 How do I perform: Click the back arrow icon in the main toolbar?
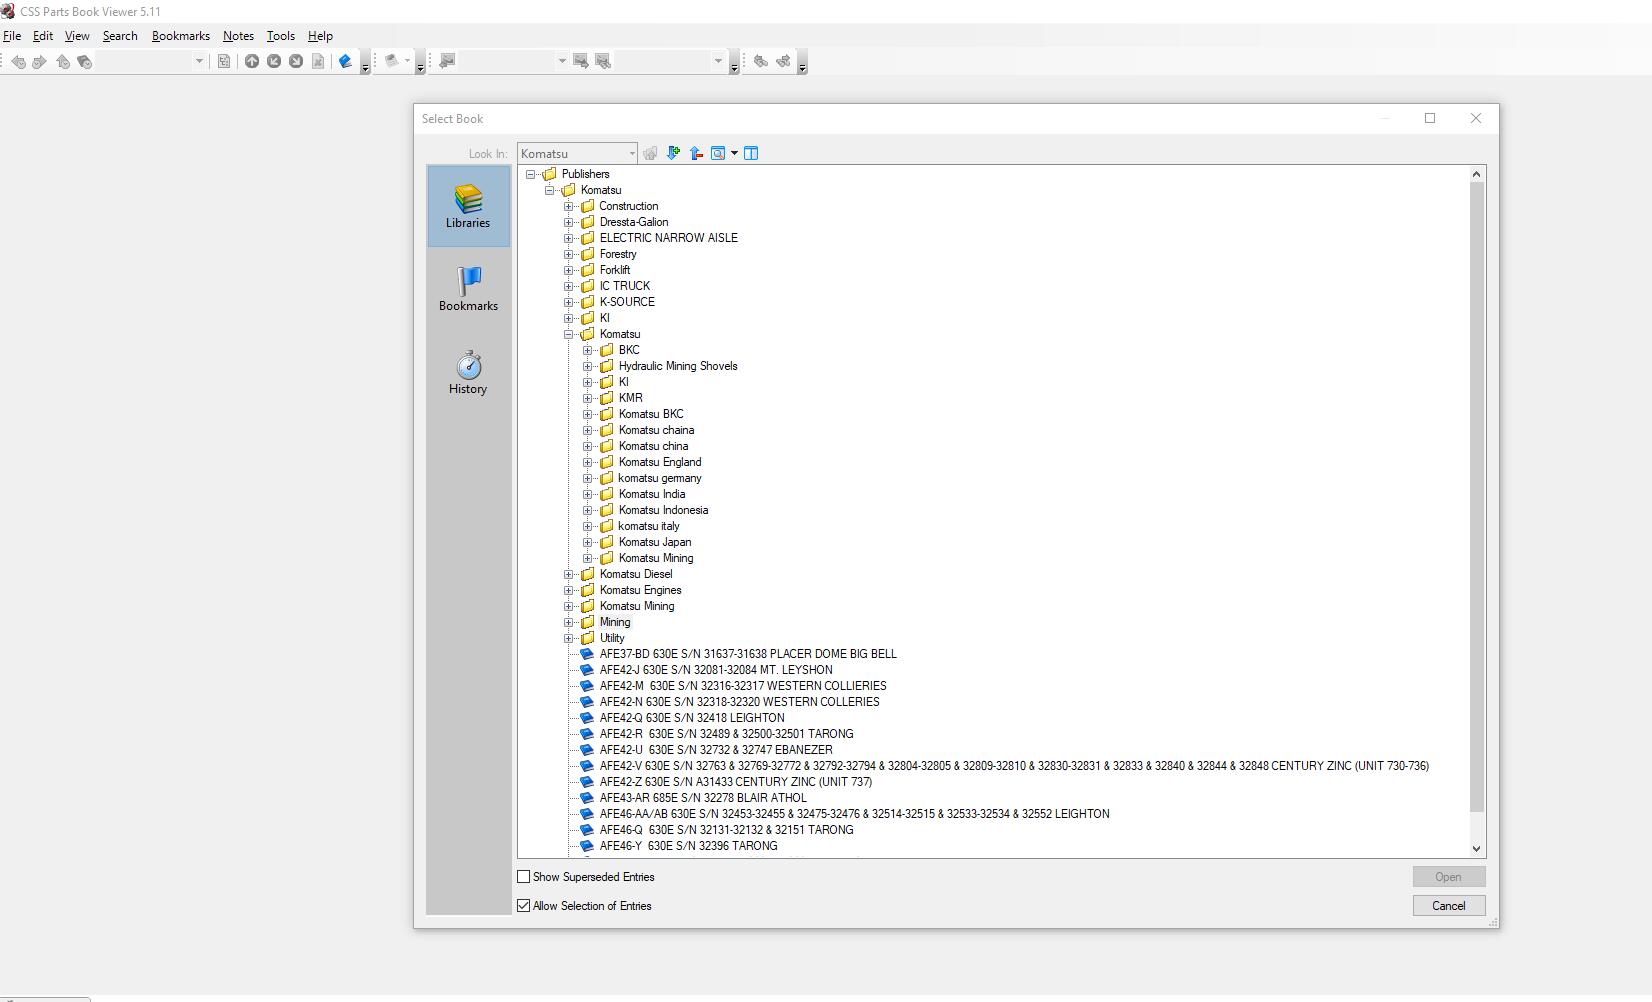point(18,61)
